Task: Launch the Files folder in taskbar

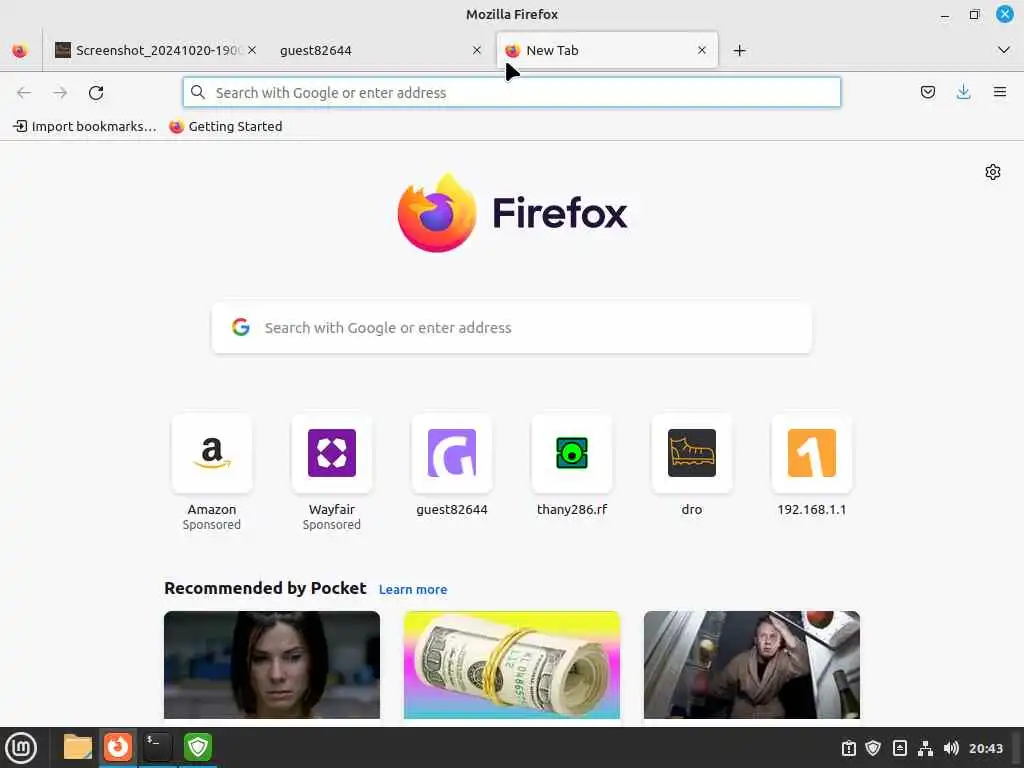Action: pos(78,747)
